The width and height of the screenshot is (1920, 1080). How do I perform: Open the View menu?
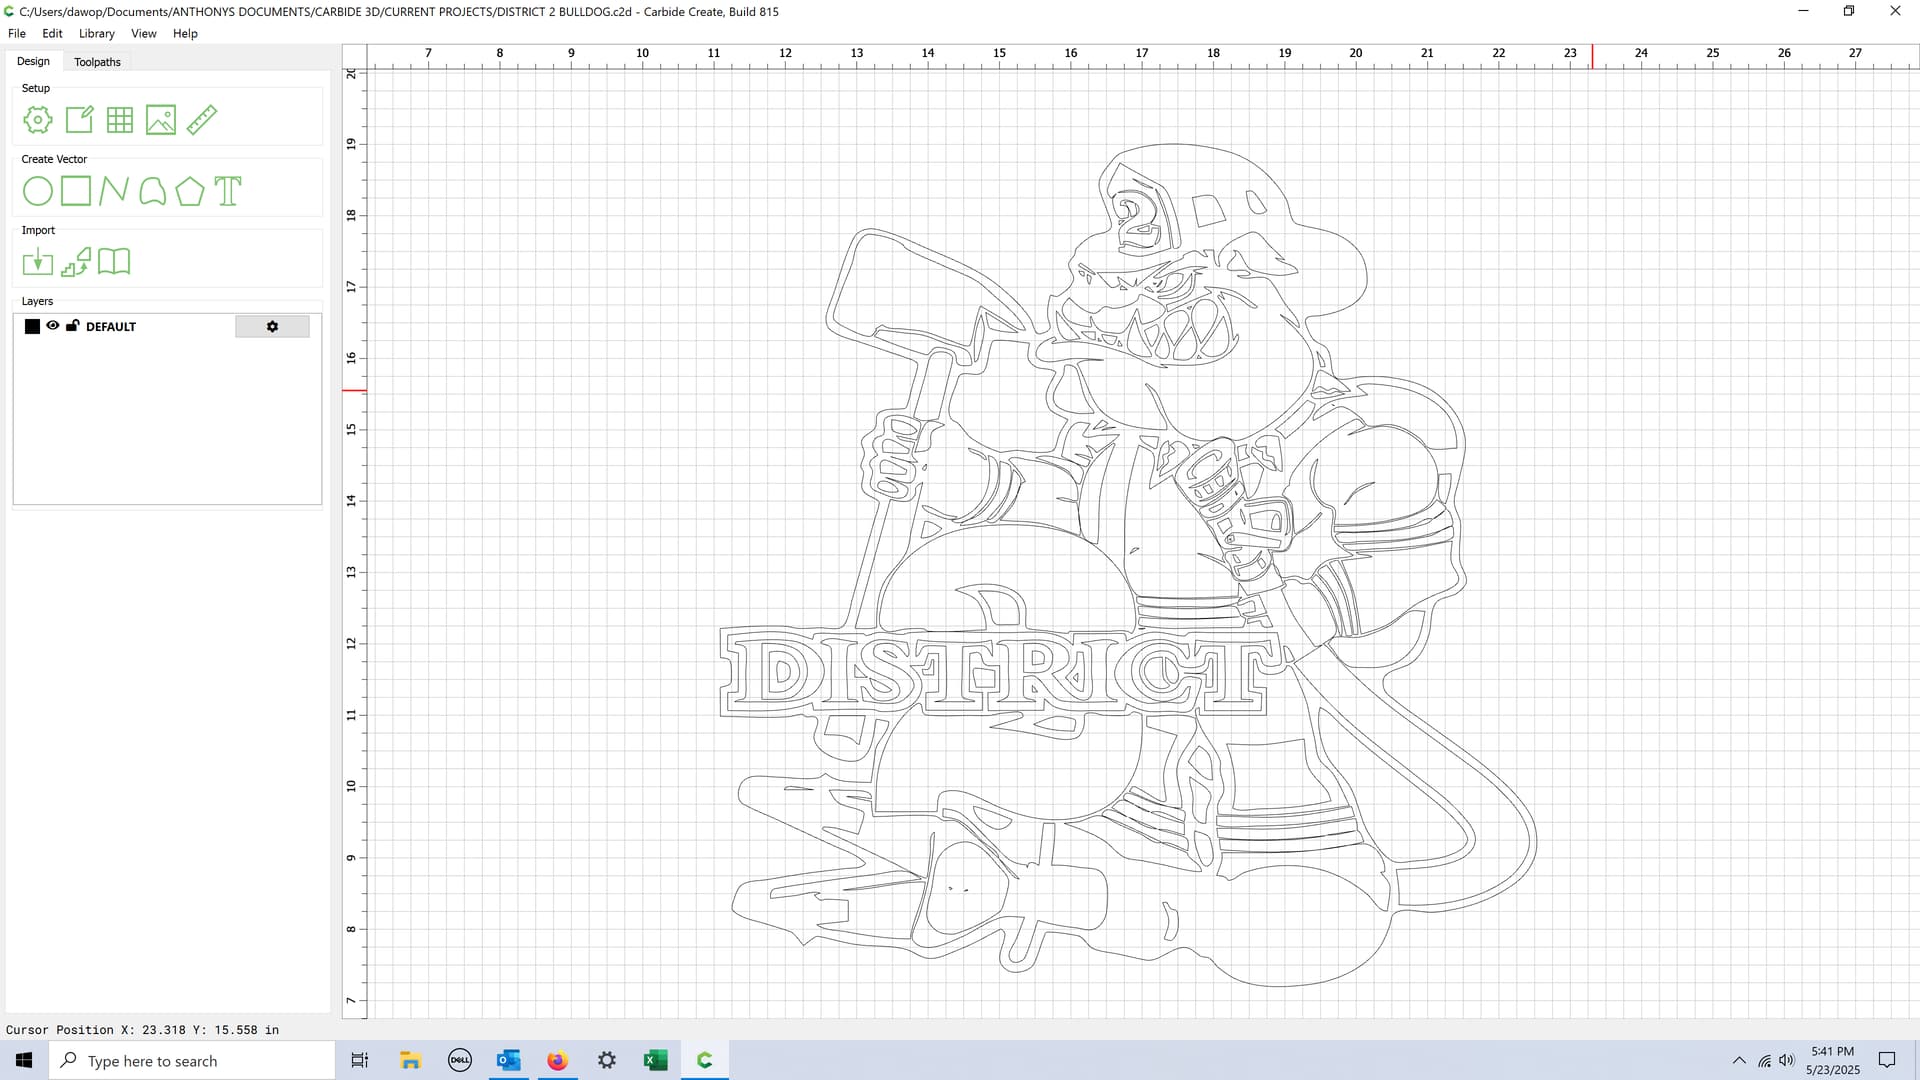[144, 33]
